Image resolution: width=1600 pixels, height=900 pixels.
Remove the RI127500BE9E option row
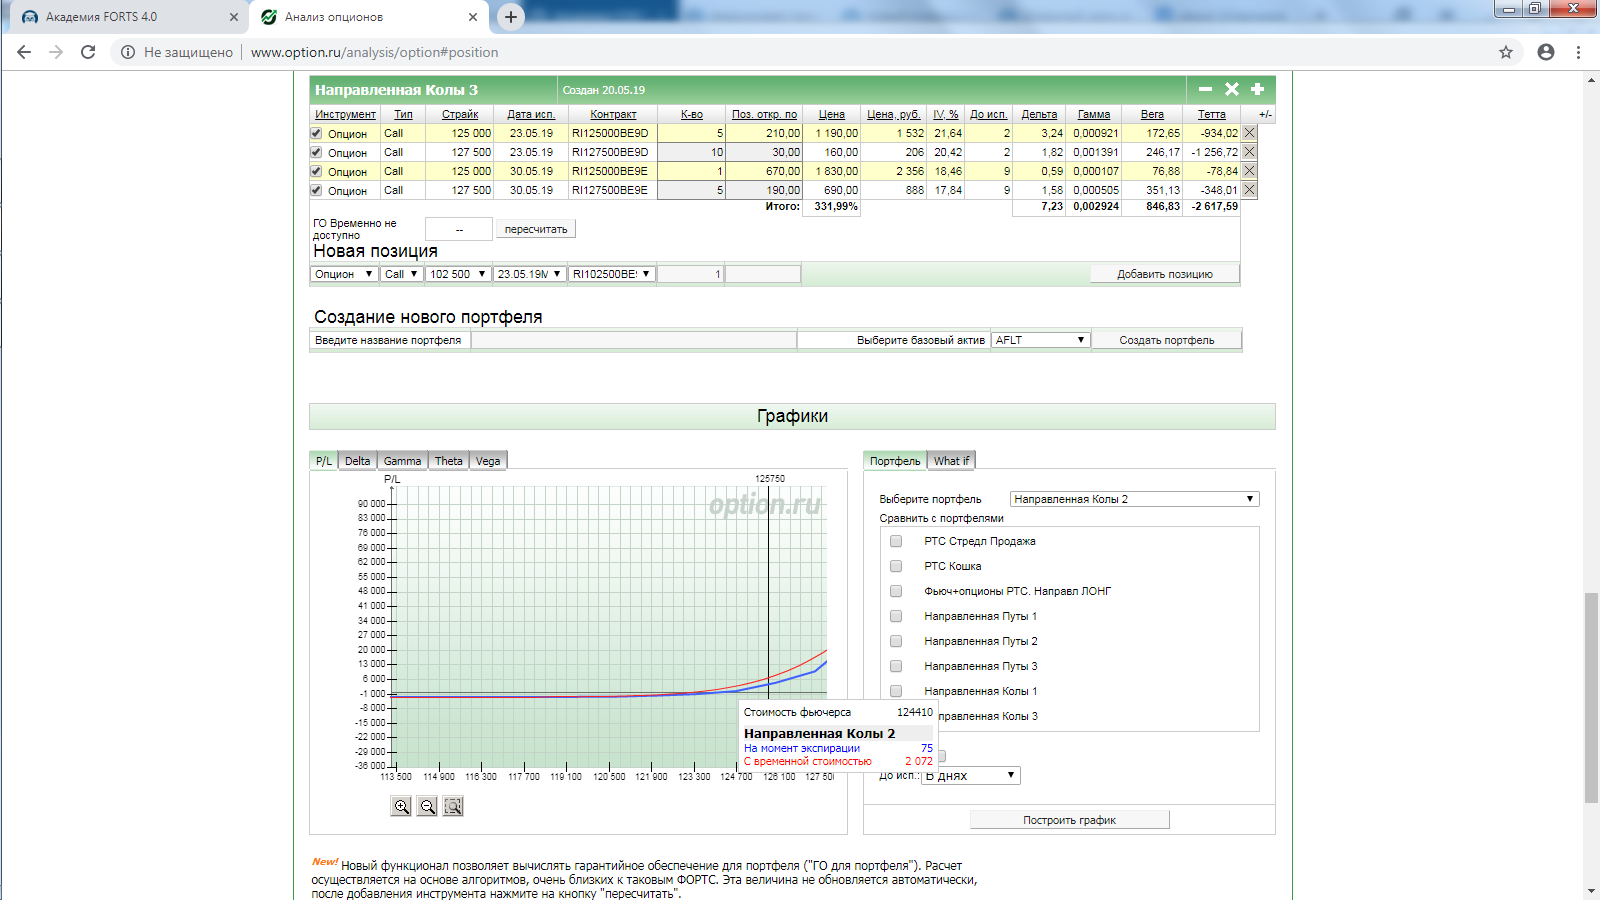pyautogui.click(x=1249, y=190)
